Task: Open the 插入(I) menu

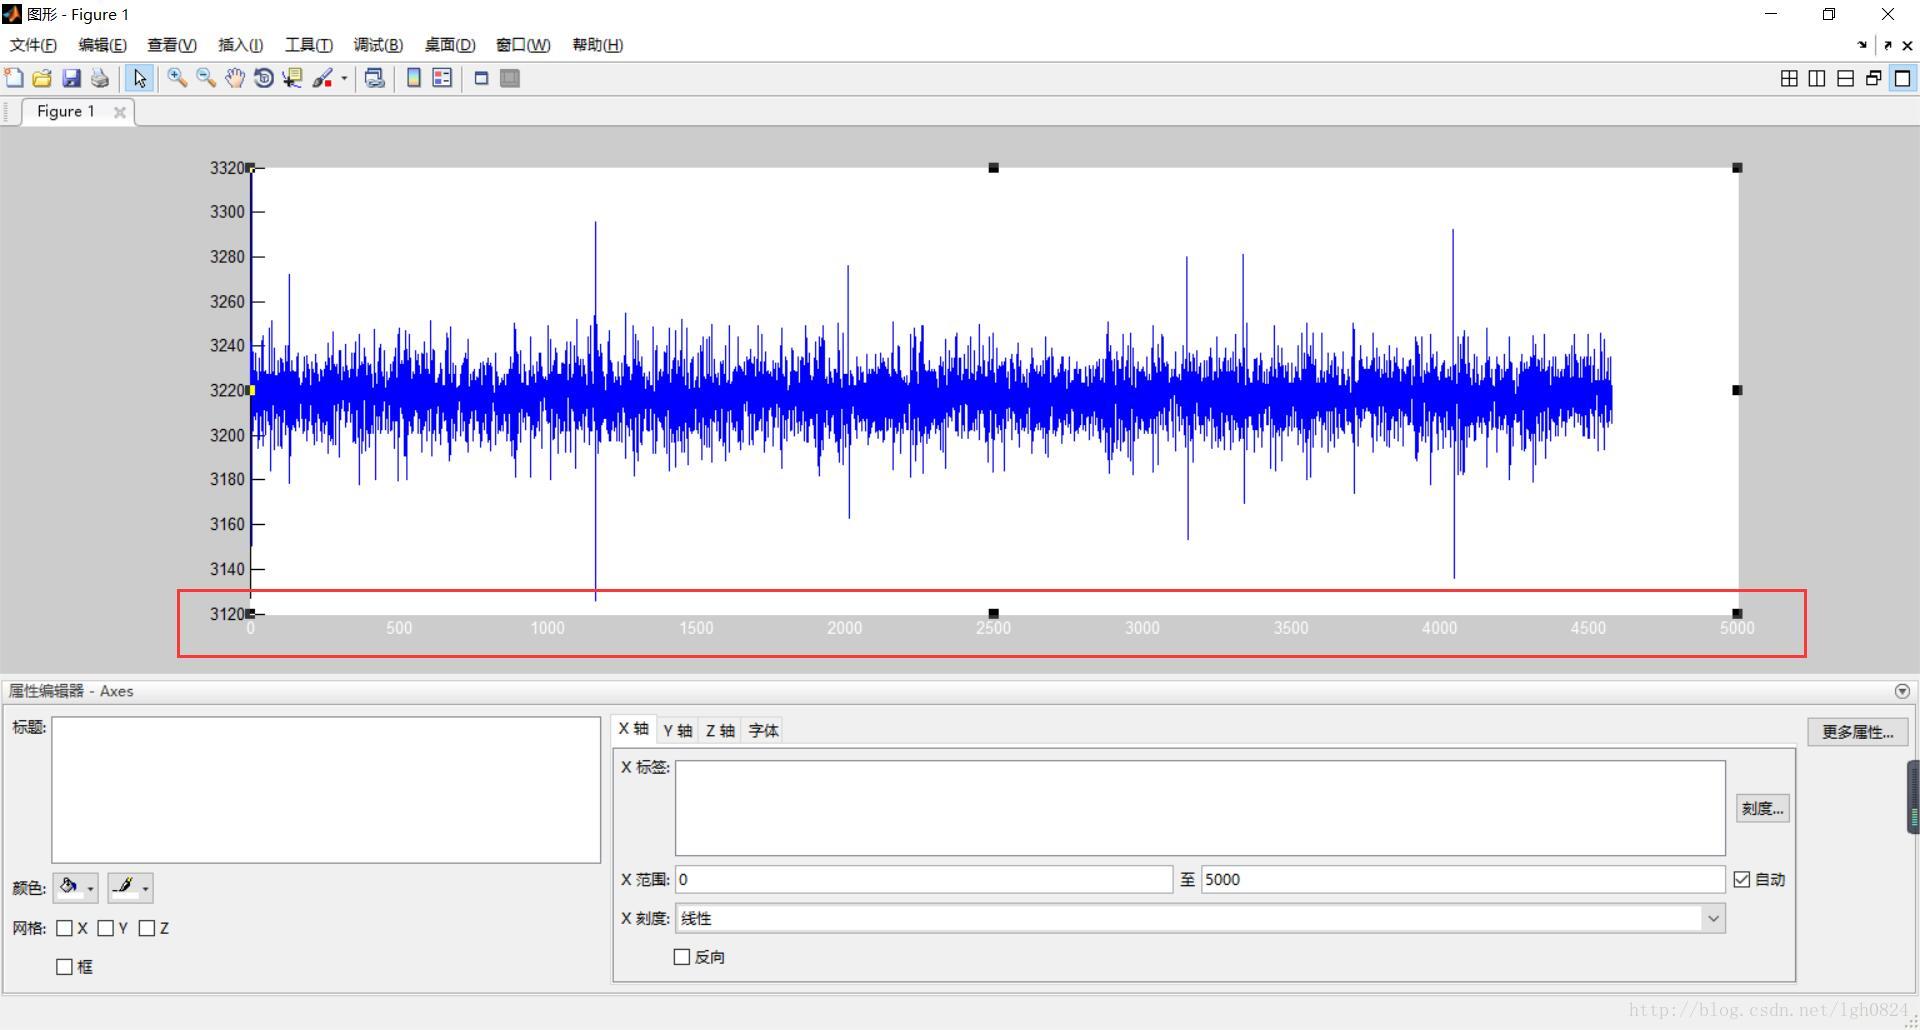Action: coord(240,45)
